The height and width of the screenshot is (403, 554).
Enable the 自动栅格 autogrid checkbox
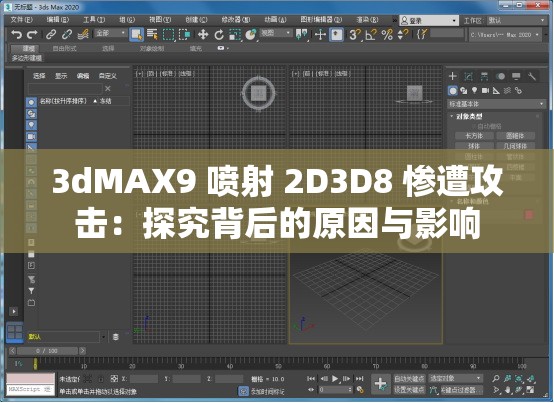[475, 126]
